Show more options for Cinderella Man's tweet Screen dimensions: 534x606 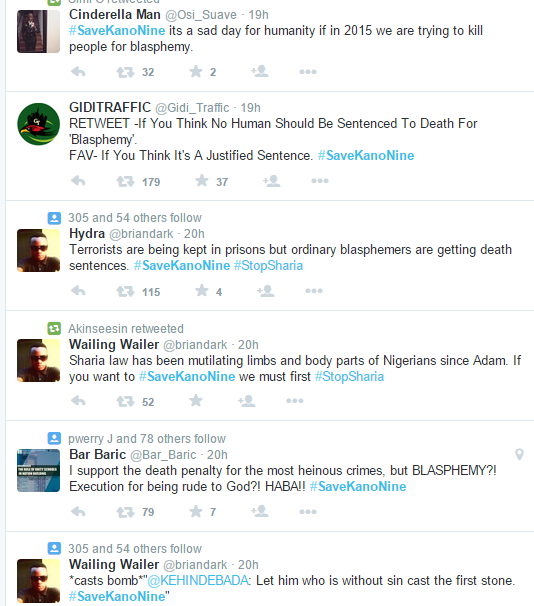(308, 71)
